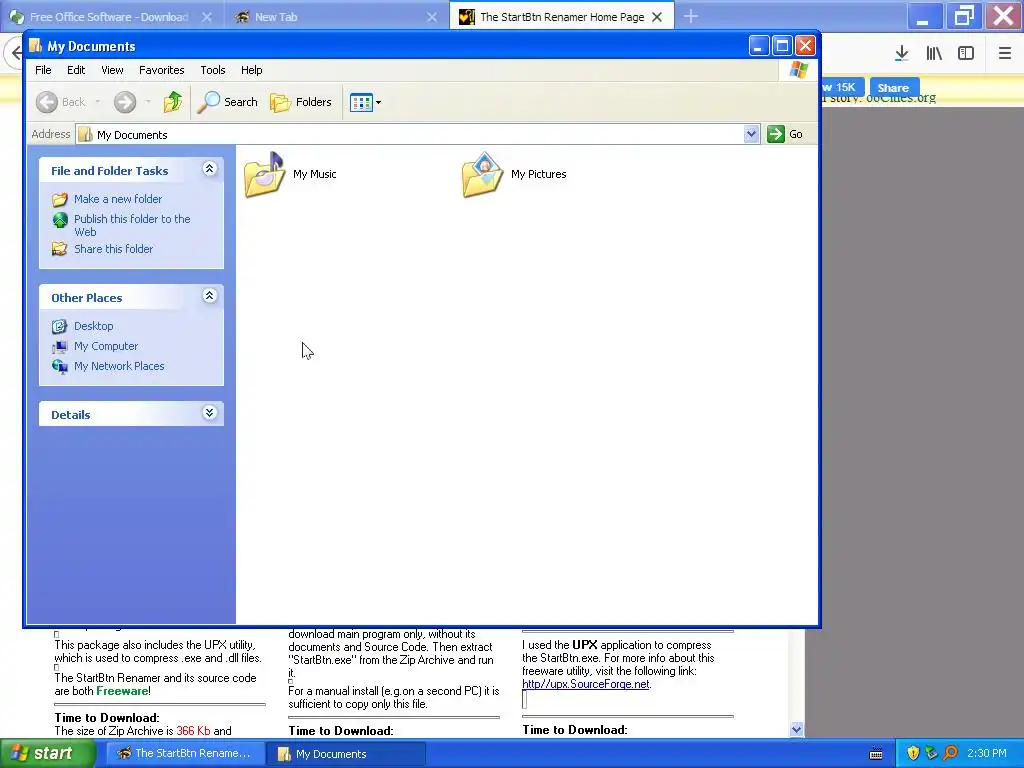Screen dimensions: 1024x768
Task: Expand the Address bar dropdown
Action: pyautogui.click(x=751, y=134)
